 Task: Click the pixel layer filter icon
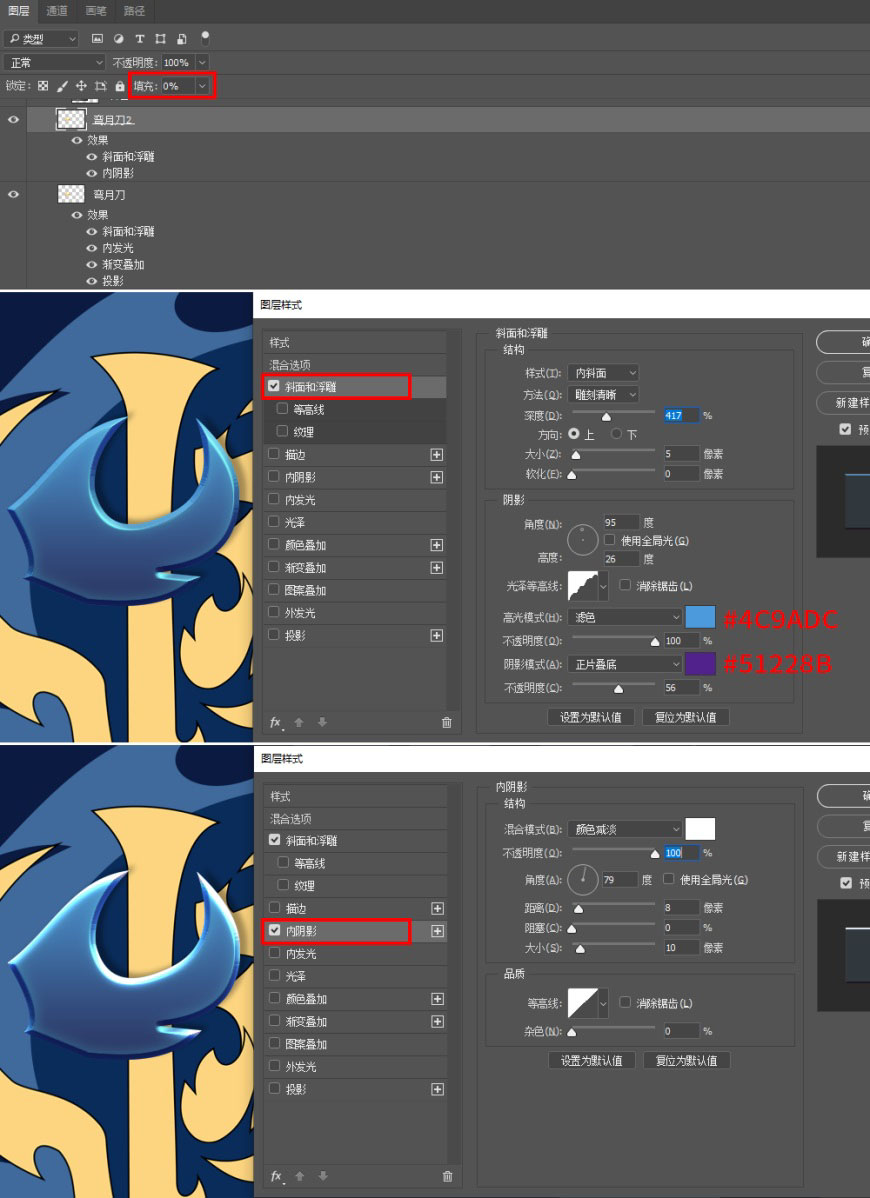(98, 39)
